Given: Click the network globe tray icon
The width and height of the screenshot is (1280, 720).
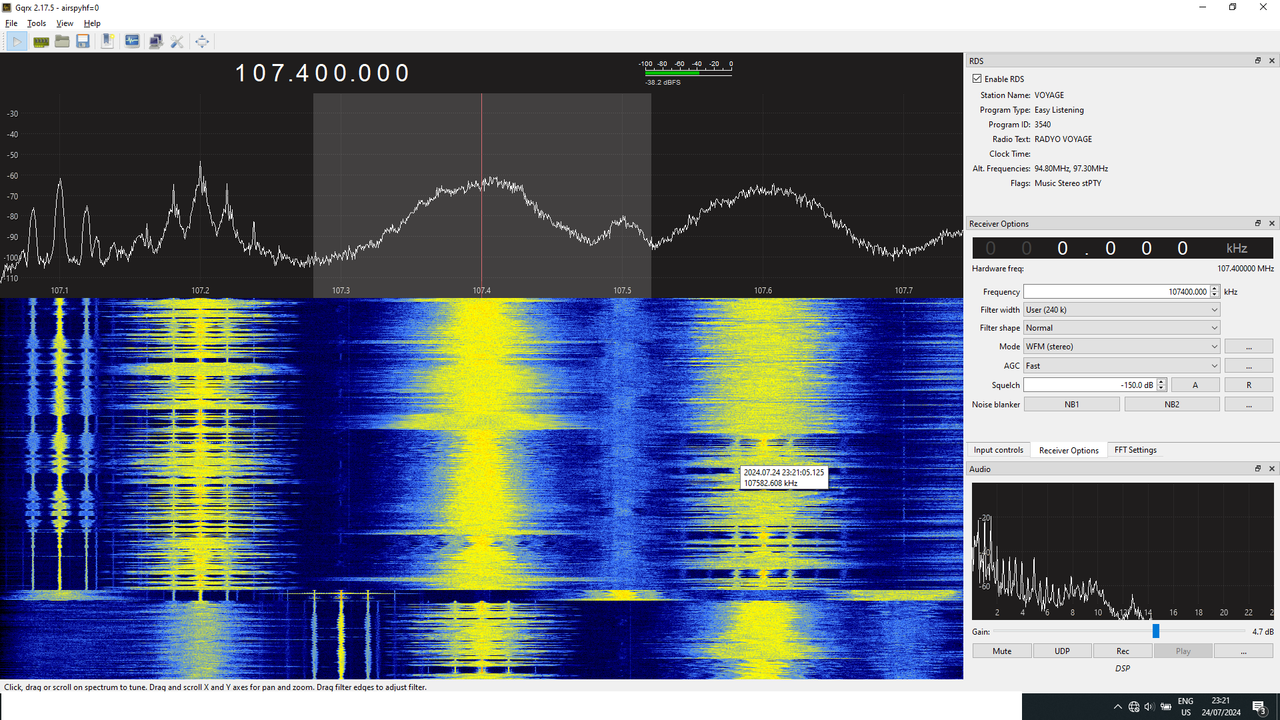Looking at the screenshot, I should click(1134, 706).
